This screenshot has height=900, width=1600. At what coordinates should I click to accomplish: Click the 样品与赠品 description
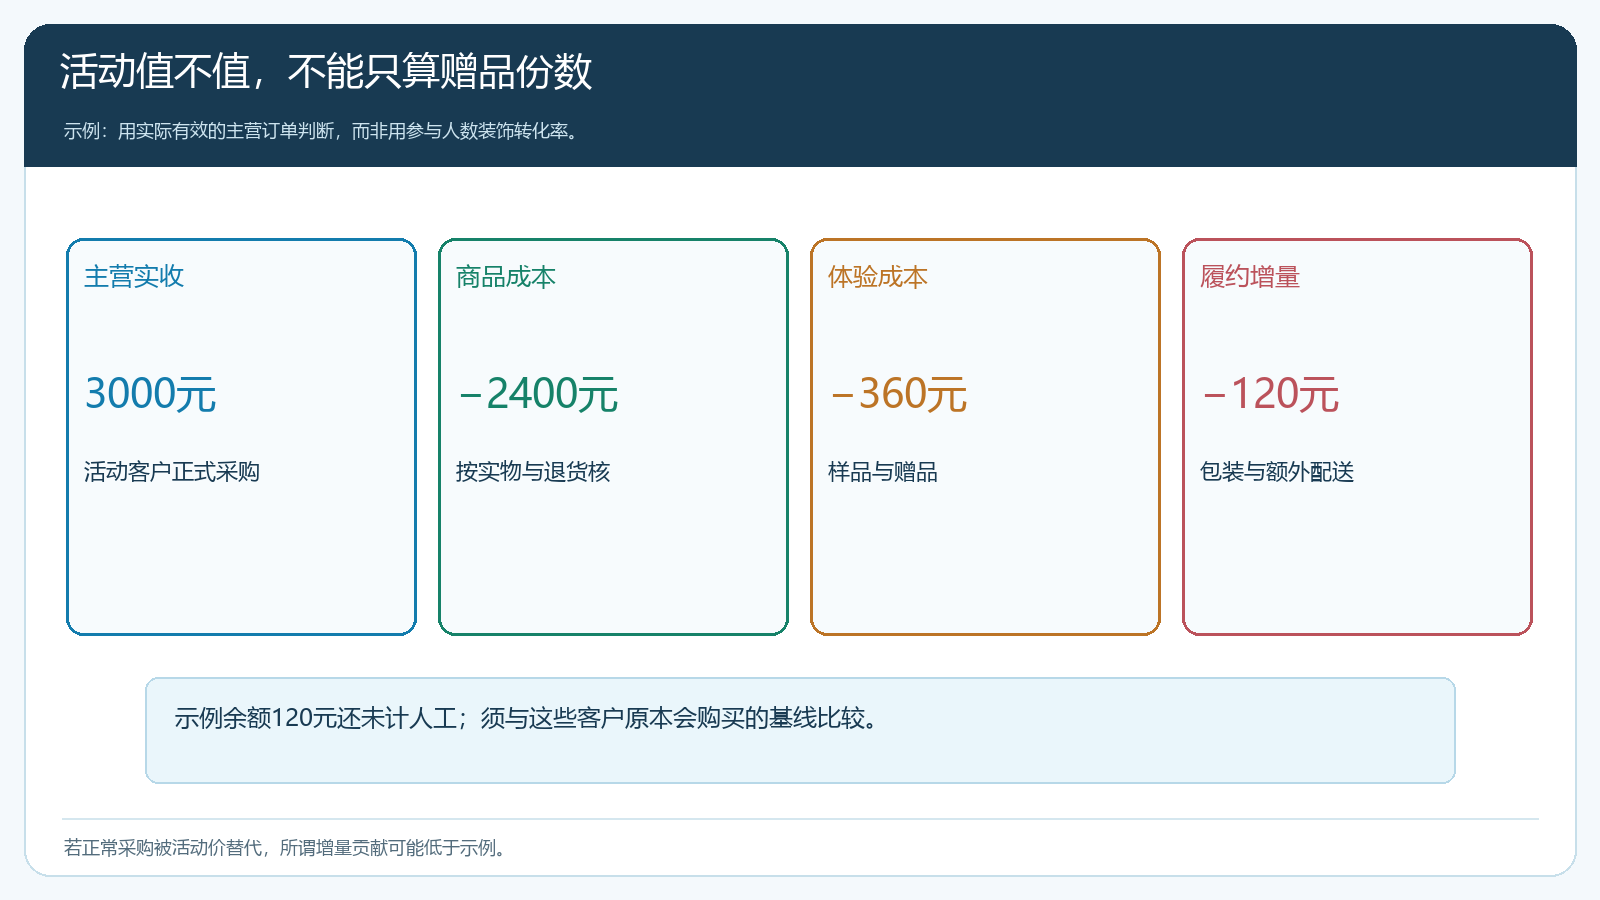(883, 472)
